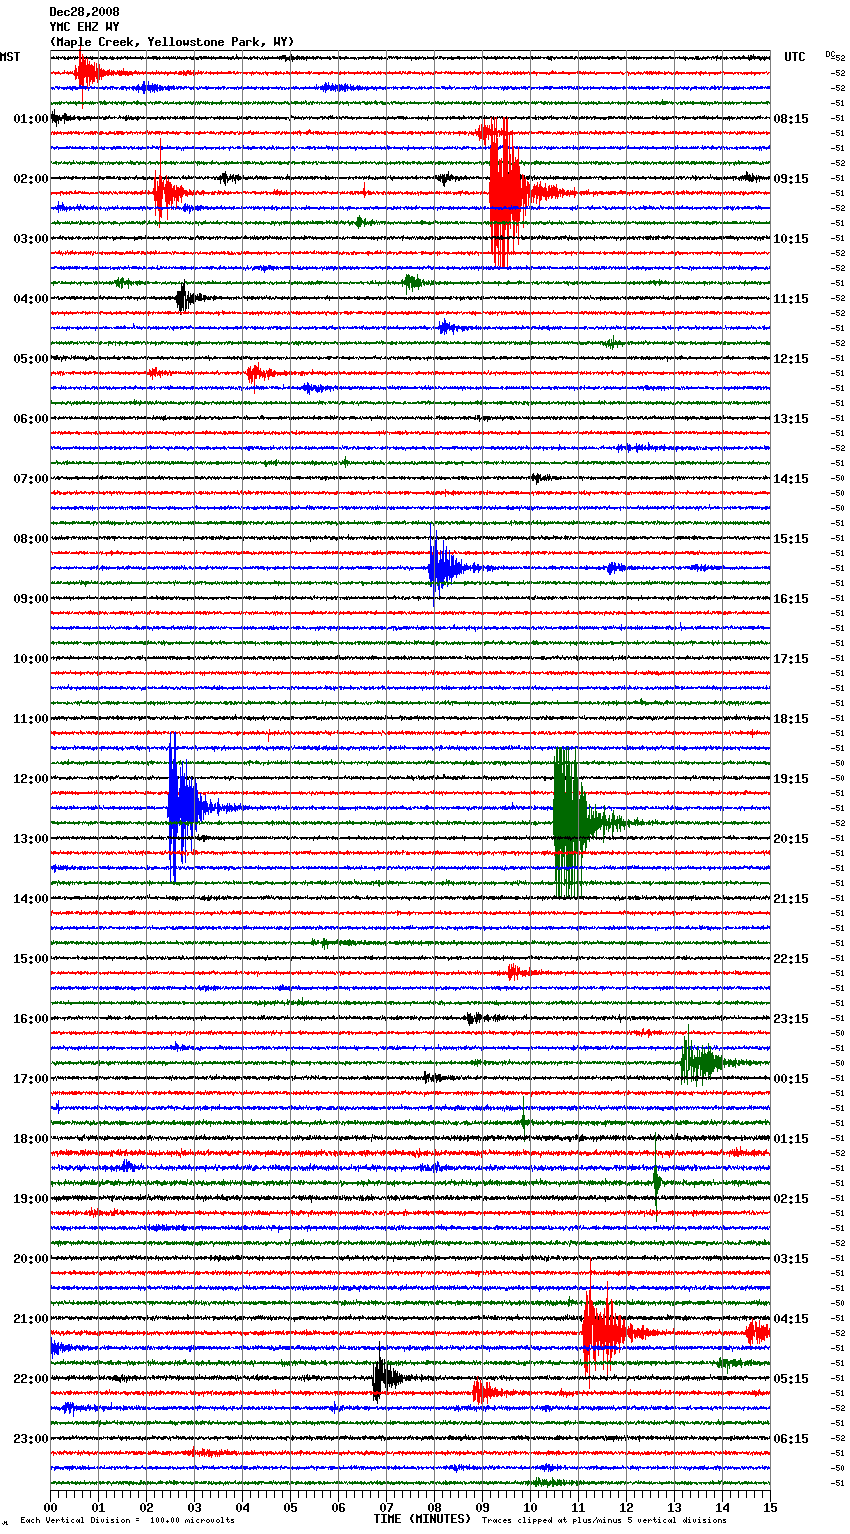850x1534 pixels.
Task: Click the 10 minute tick label
Action: point(531,1507)
